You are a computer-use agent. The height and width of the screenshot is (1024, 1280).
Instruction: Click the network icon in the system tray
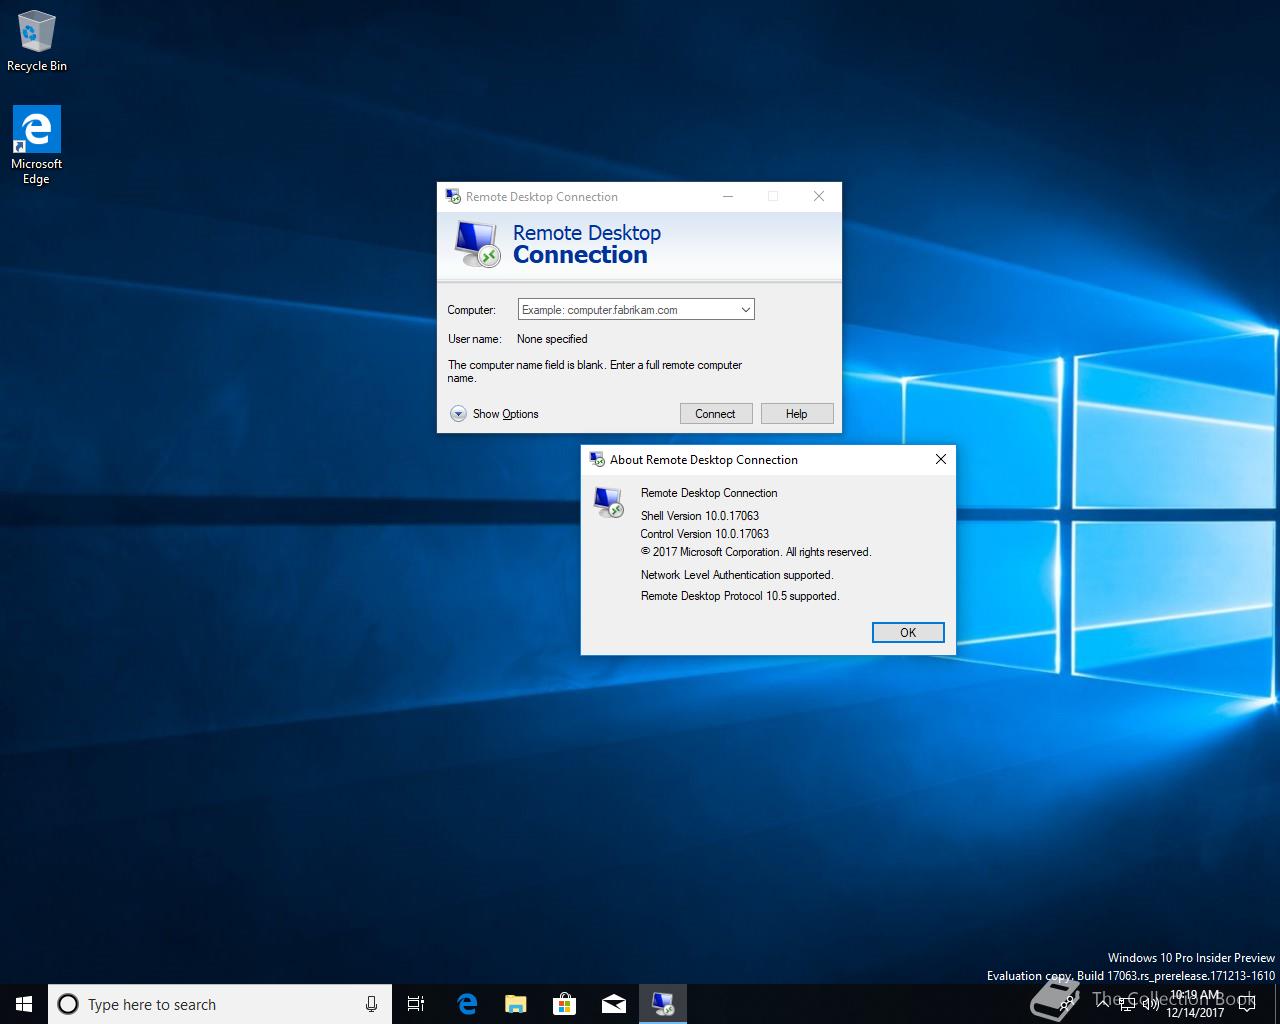[1127, 1004]
